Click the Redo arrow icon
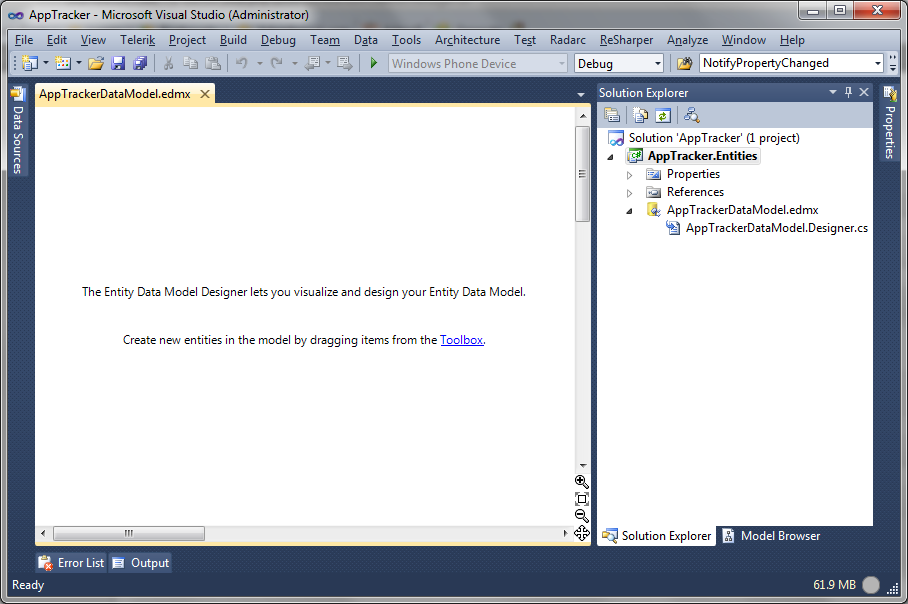The width and height of the screenshot is (908, 604). tap(277, 63)
